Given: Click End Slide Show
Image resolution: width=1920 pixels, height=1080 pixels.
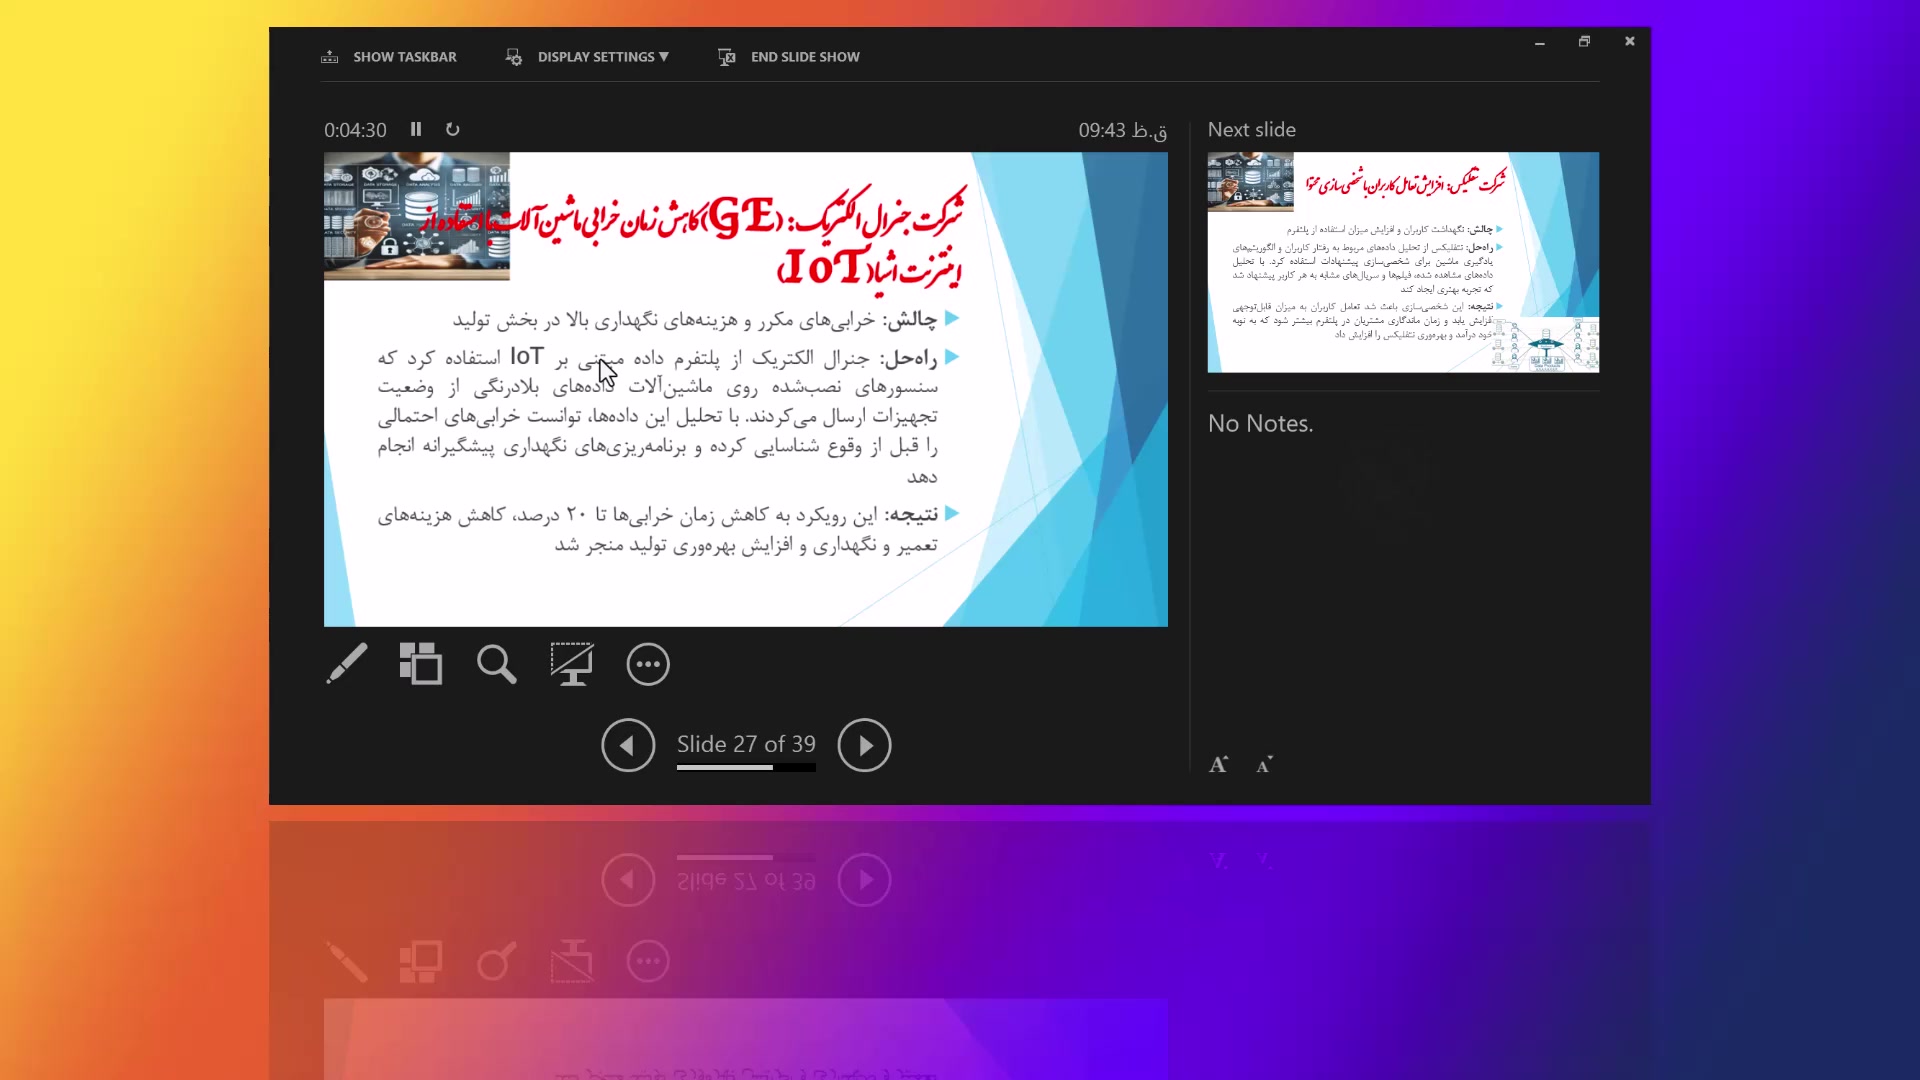Looking at the screenshot, I should point(805,57).
